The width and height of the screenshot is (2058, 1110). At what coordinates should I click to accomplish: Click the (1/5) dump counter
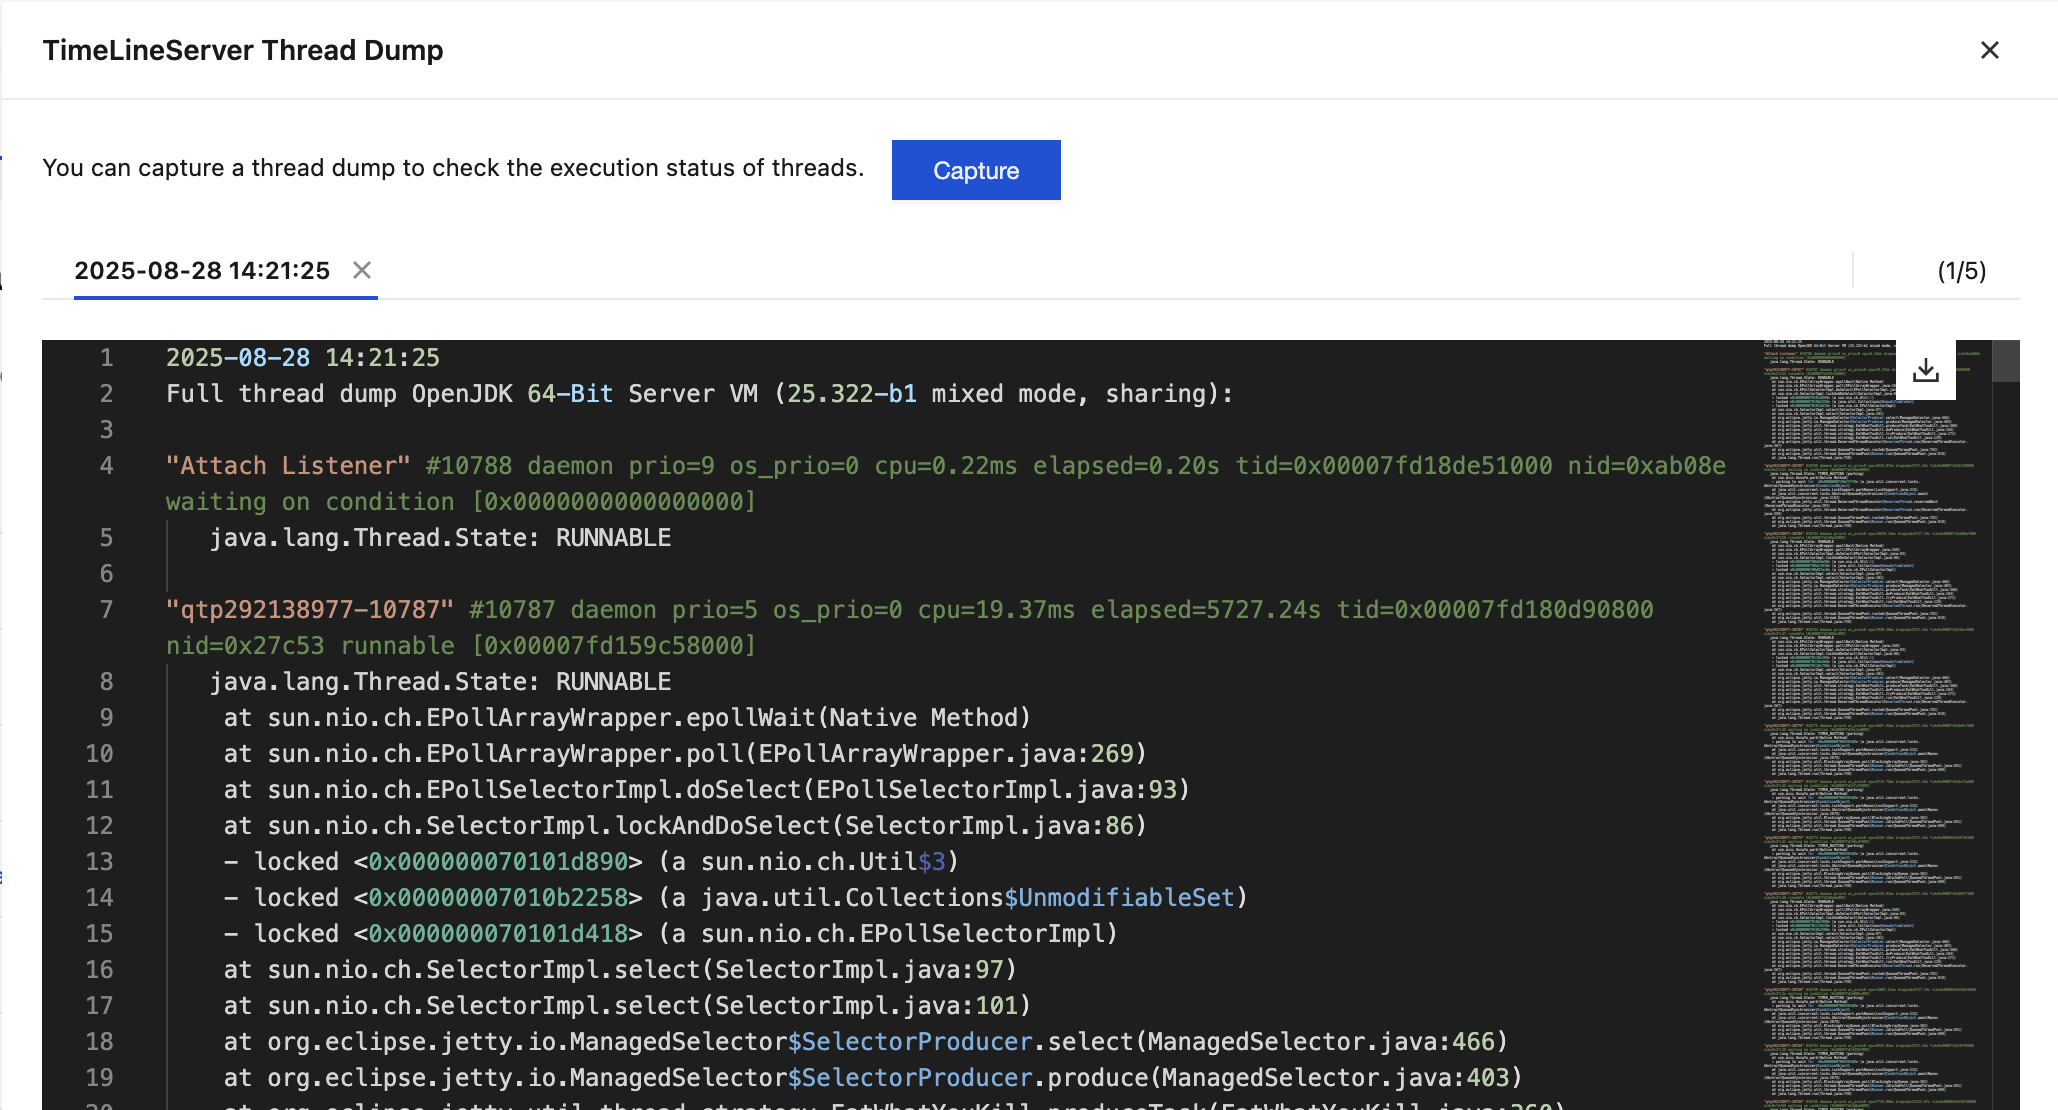pos(1961,271)
